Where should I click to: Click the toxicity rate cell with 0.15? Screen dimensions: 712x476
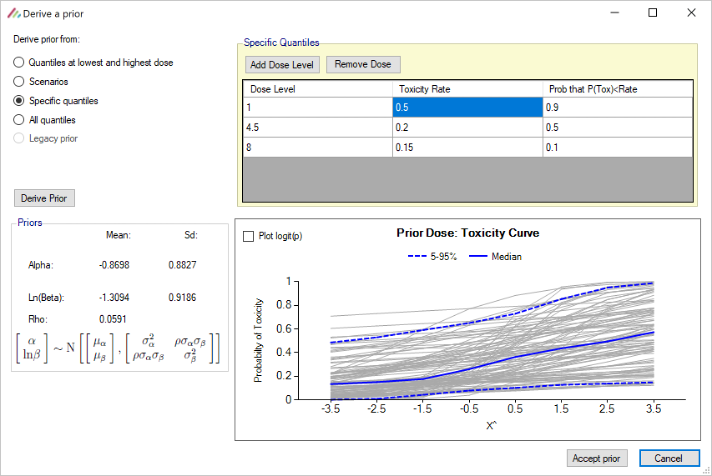(468, 146)
